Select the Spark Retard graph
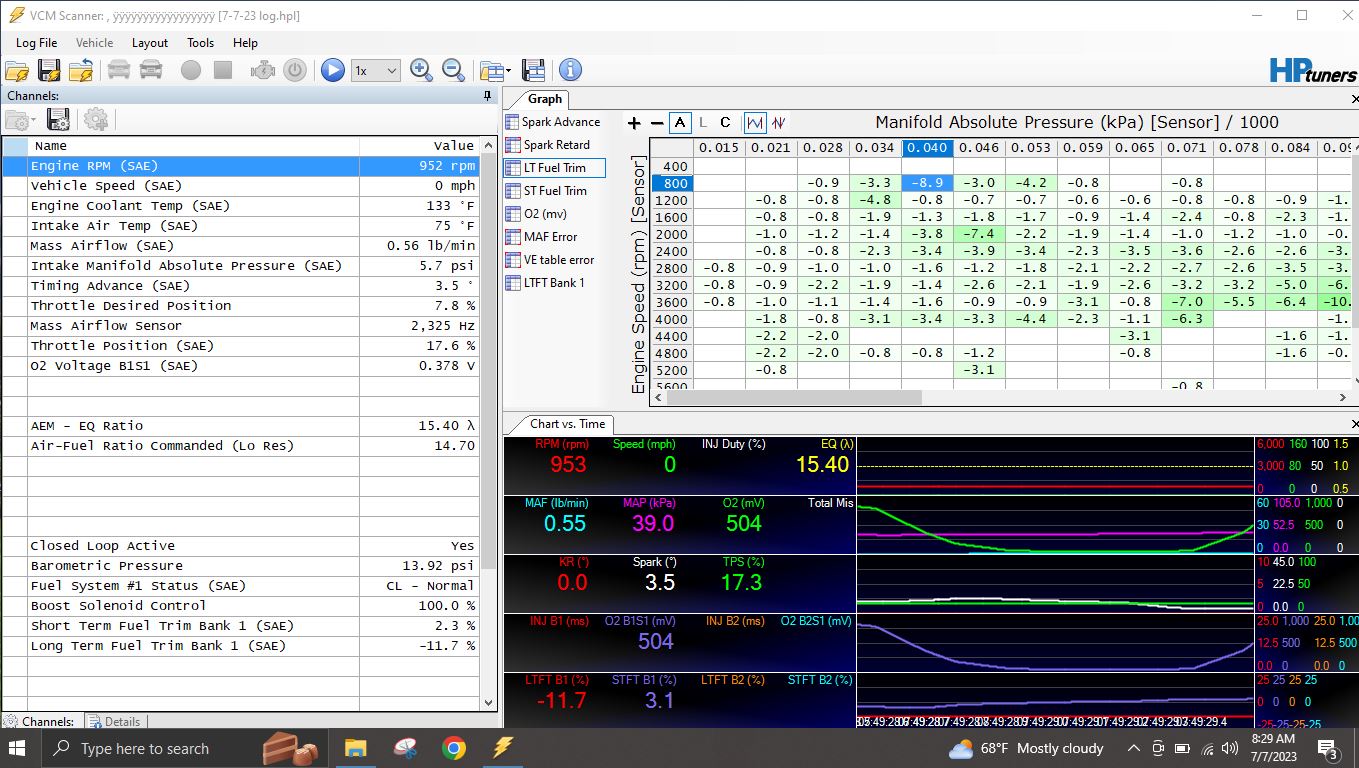 tap(553, 145)
